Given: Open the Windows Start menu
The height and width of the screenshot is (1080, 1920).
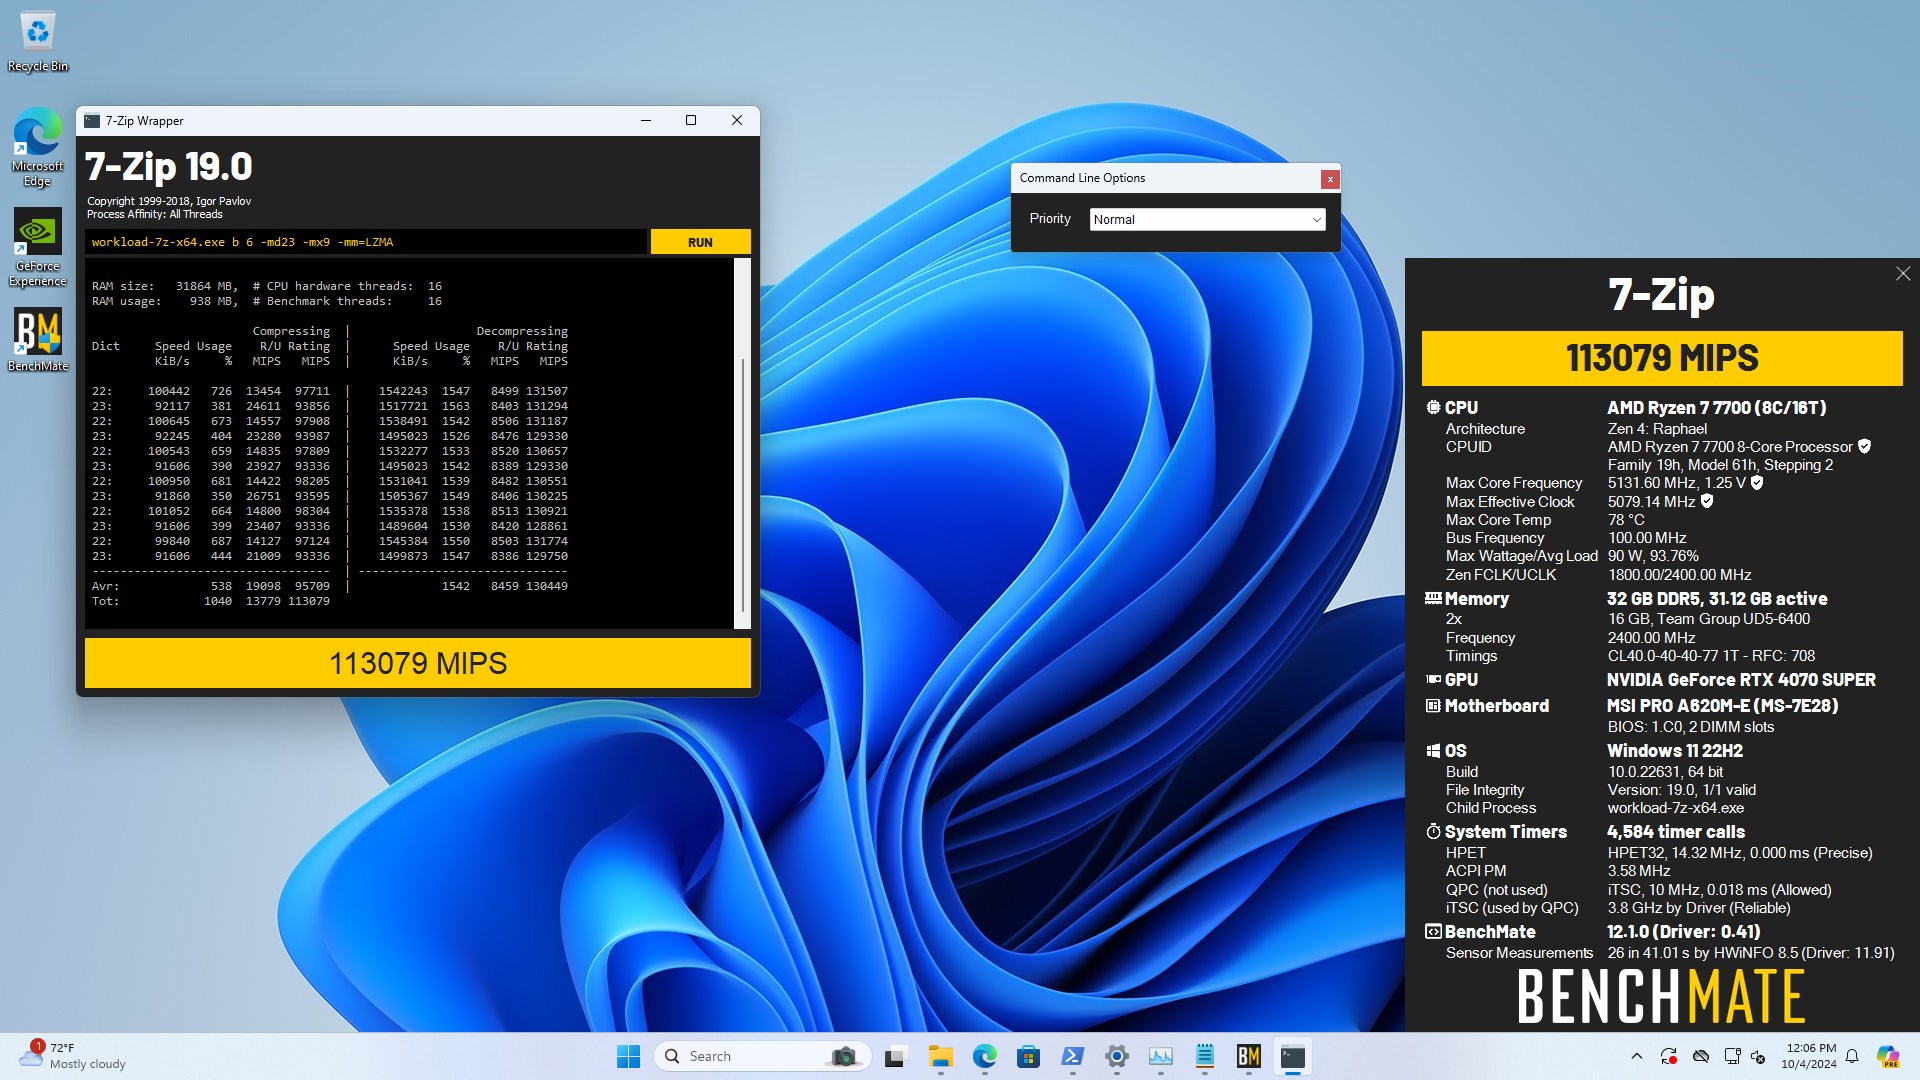Looking at the screenshot, I should [628, 1056].
